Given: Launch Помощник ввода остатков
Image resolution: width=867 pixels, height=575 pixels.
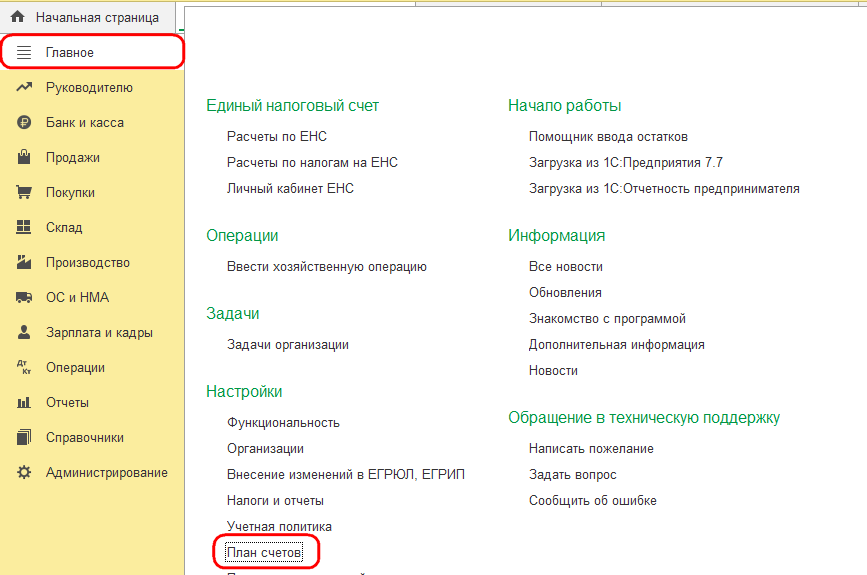Looking at the screenshot, I should pos(608,137).
